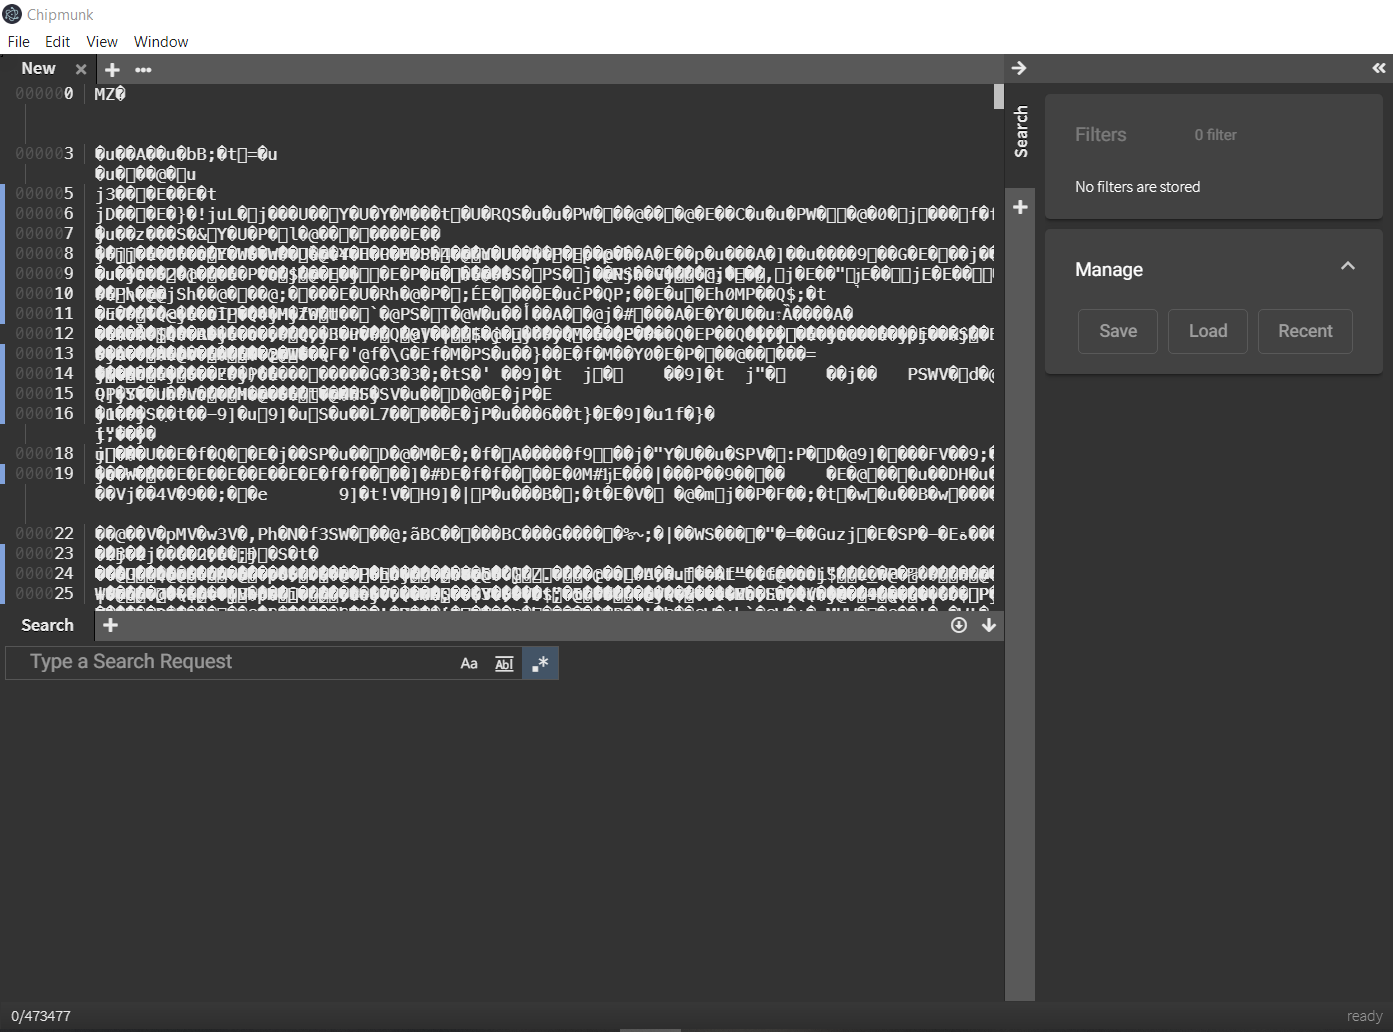Screen dimensions: 1393x1032
Task: Collapse the Manage section chevron
Action: (1347, 266)
